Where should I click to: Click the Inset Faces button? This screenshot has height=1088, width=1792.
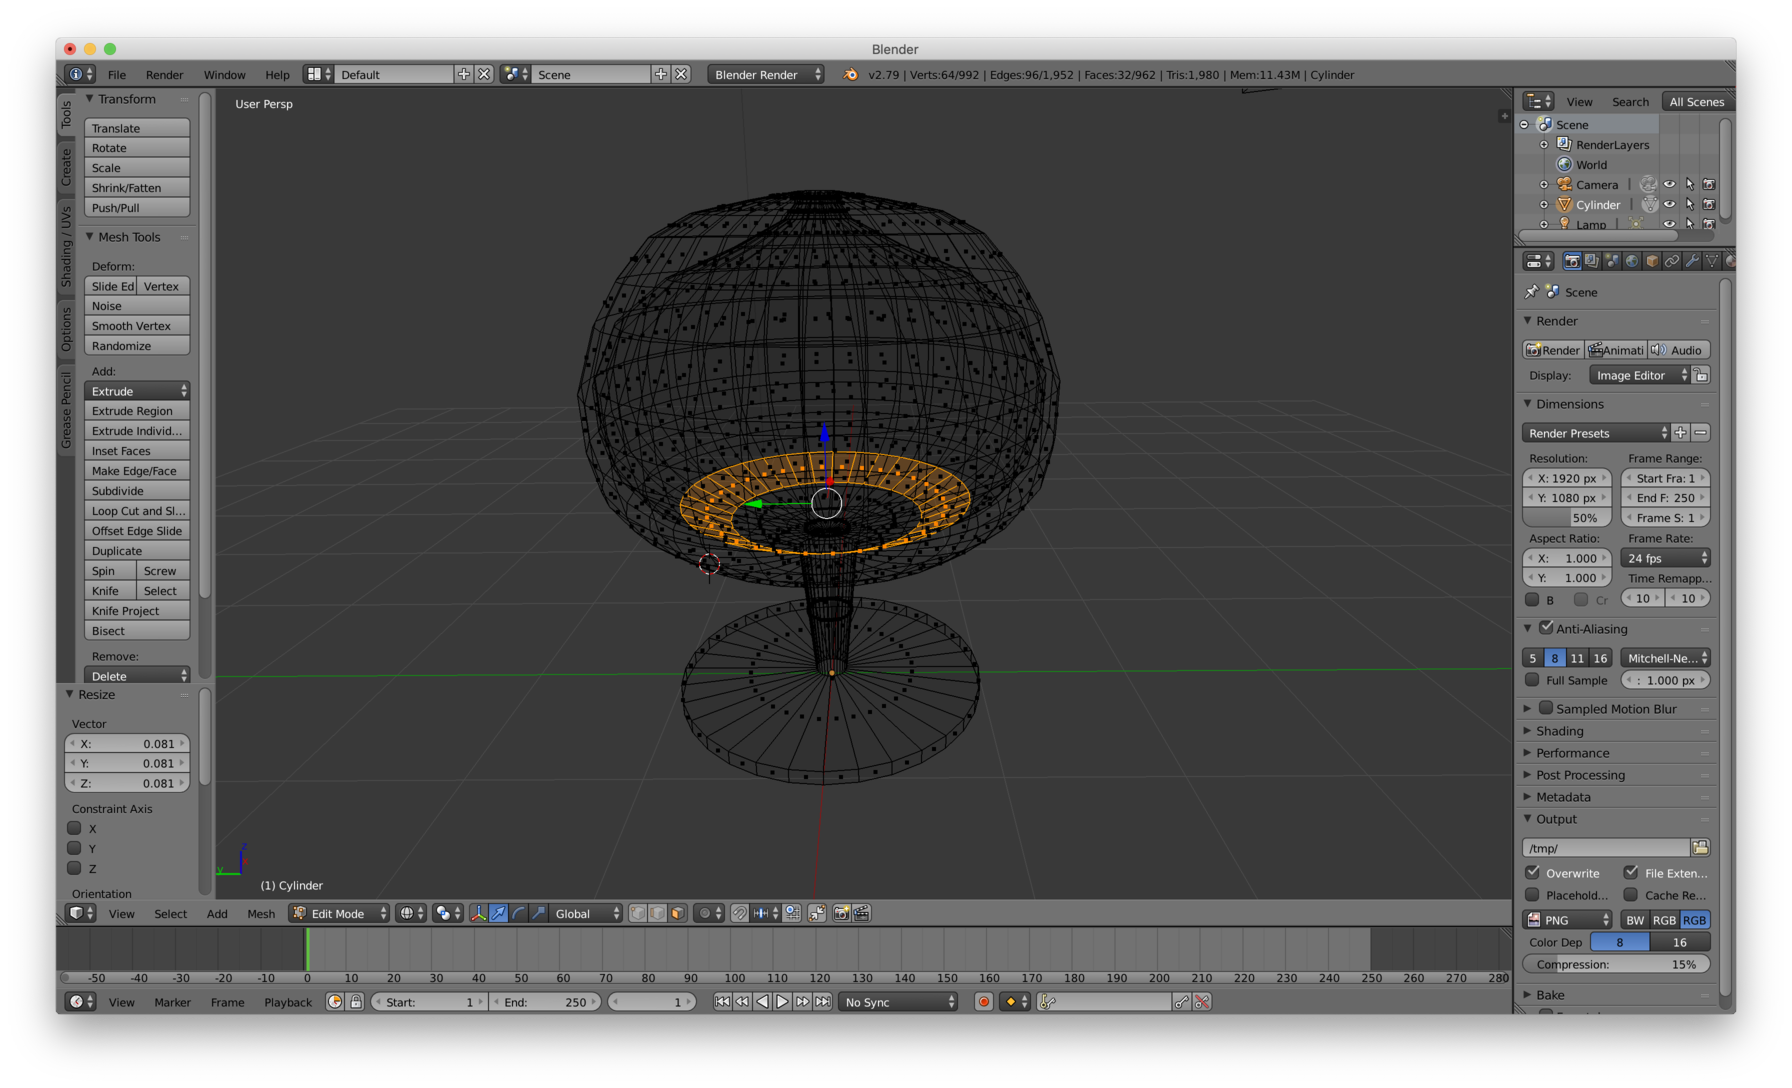point(137,451)
